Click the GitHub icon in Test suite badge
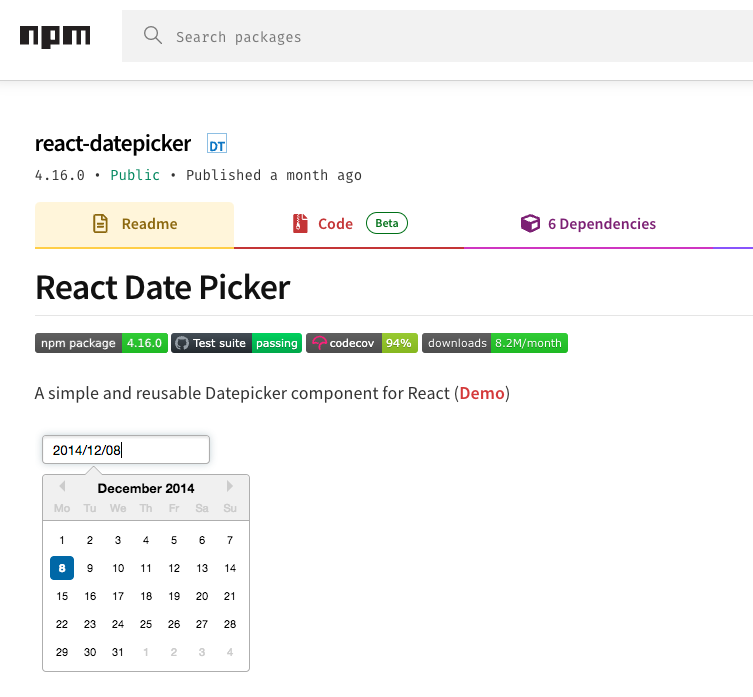 (182, 343)
